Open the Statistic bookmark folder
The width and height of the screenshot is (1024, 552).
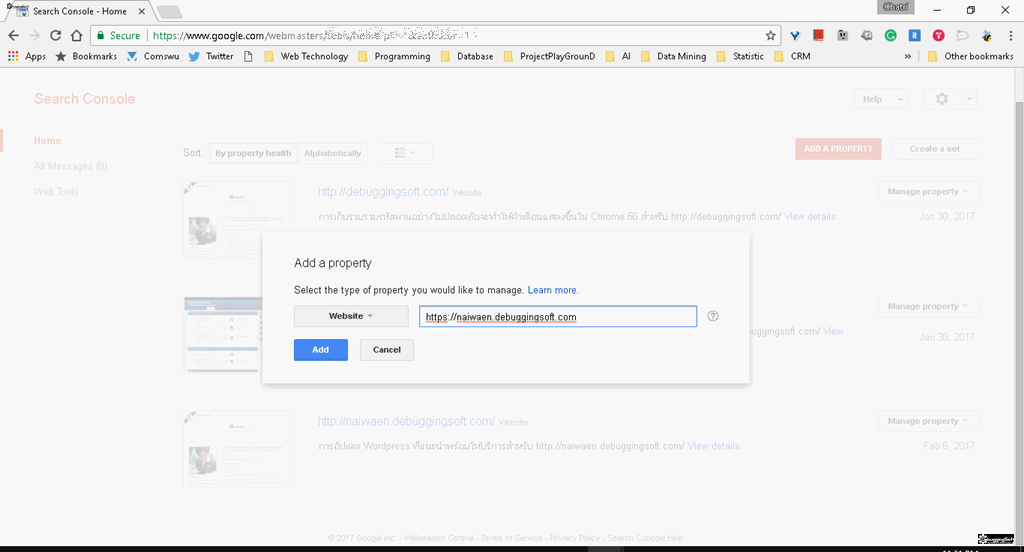[740, 56]
